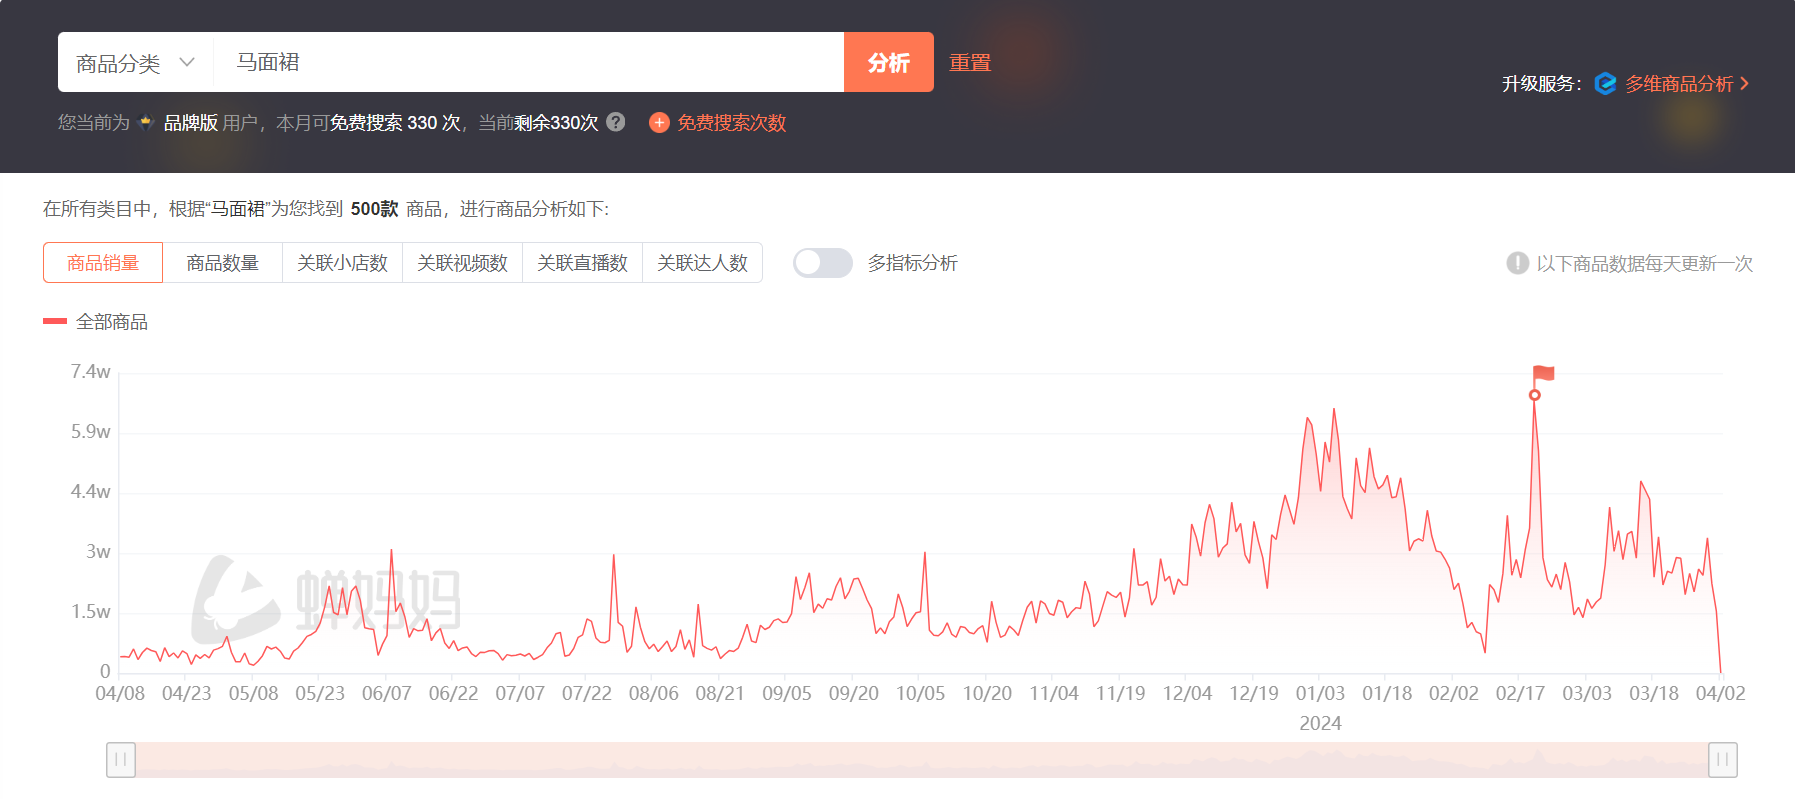Select the 商品销量 tab

[x=103, y=263]
